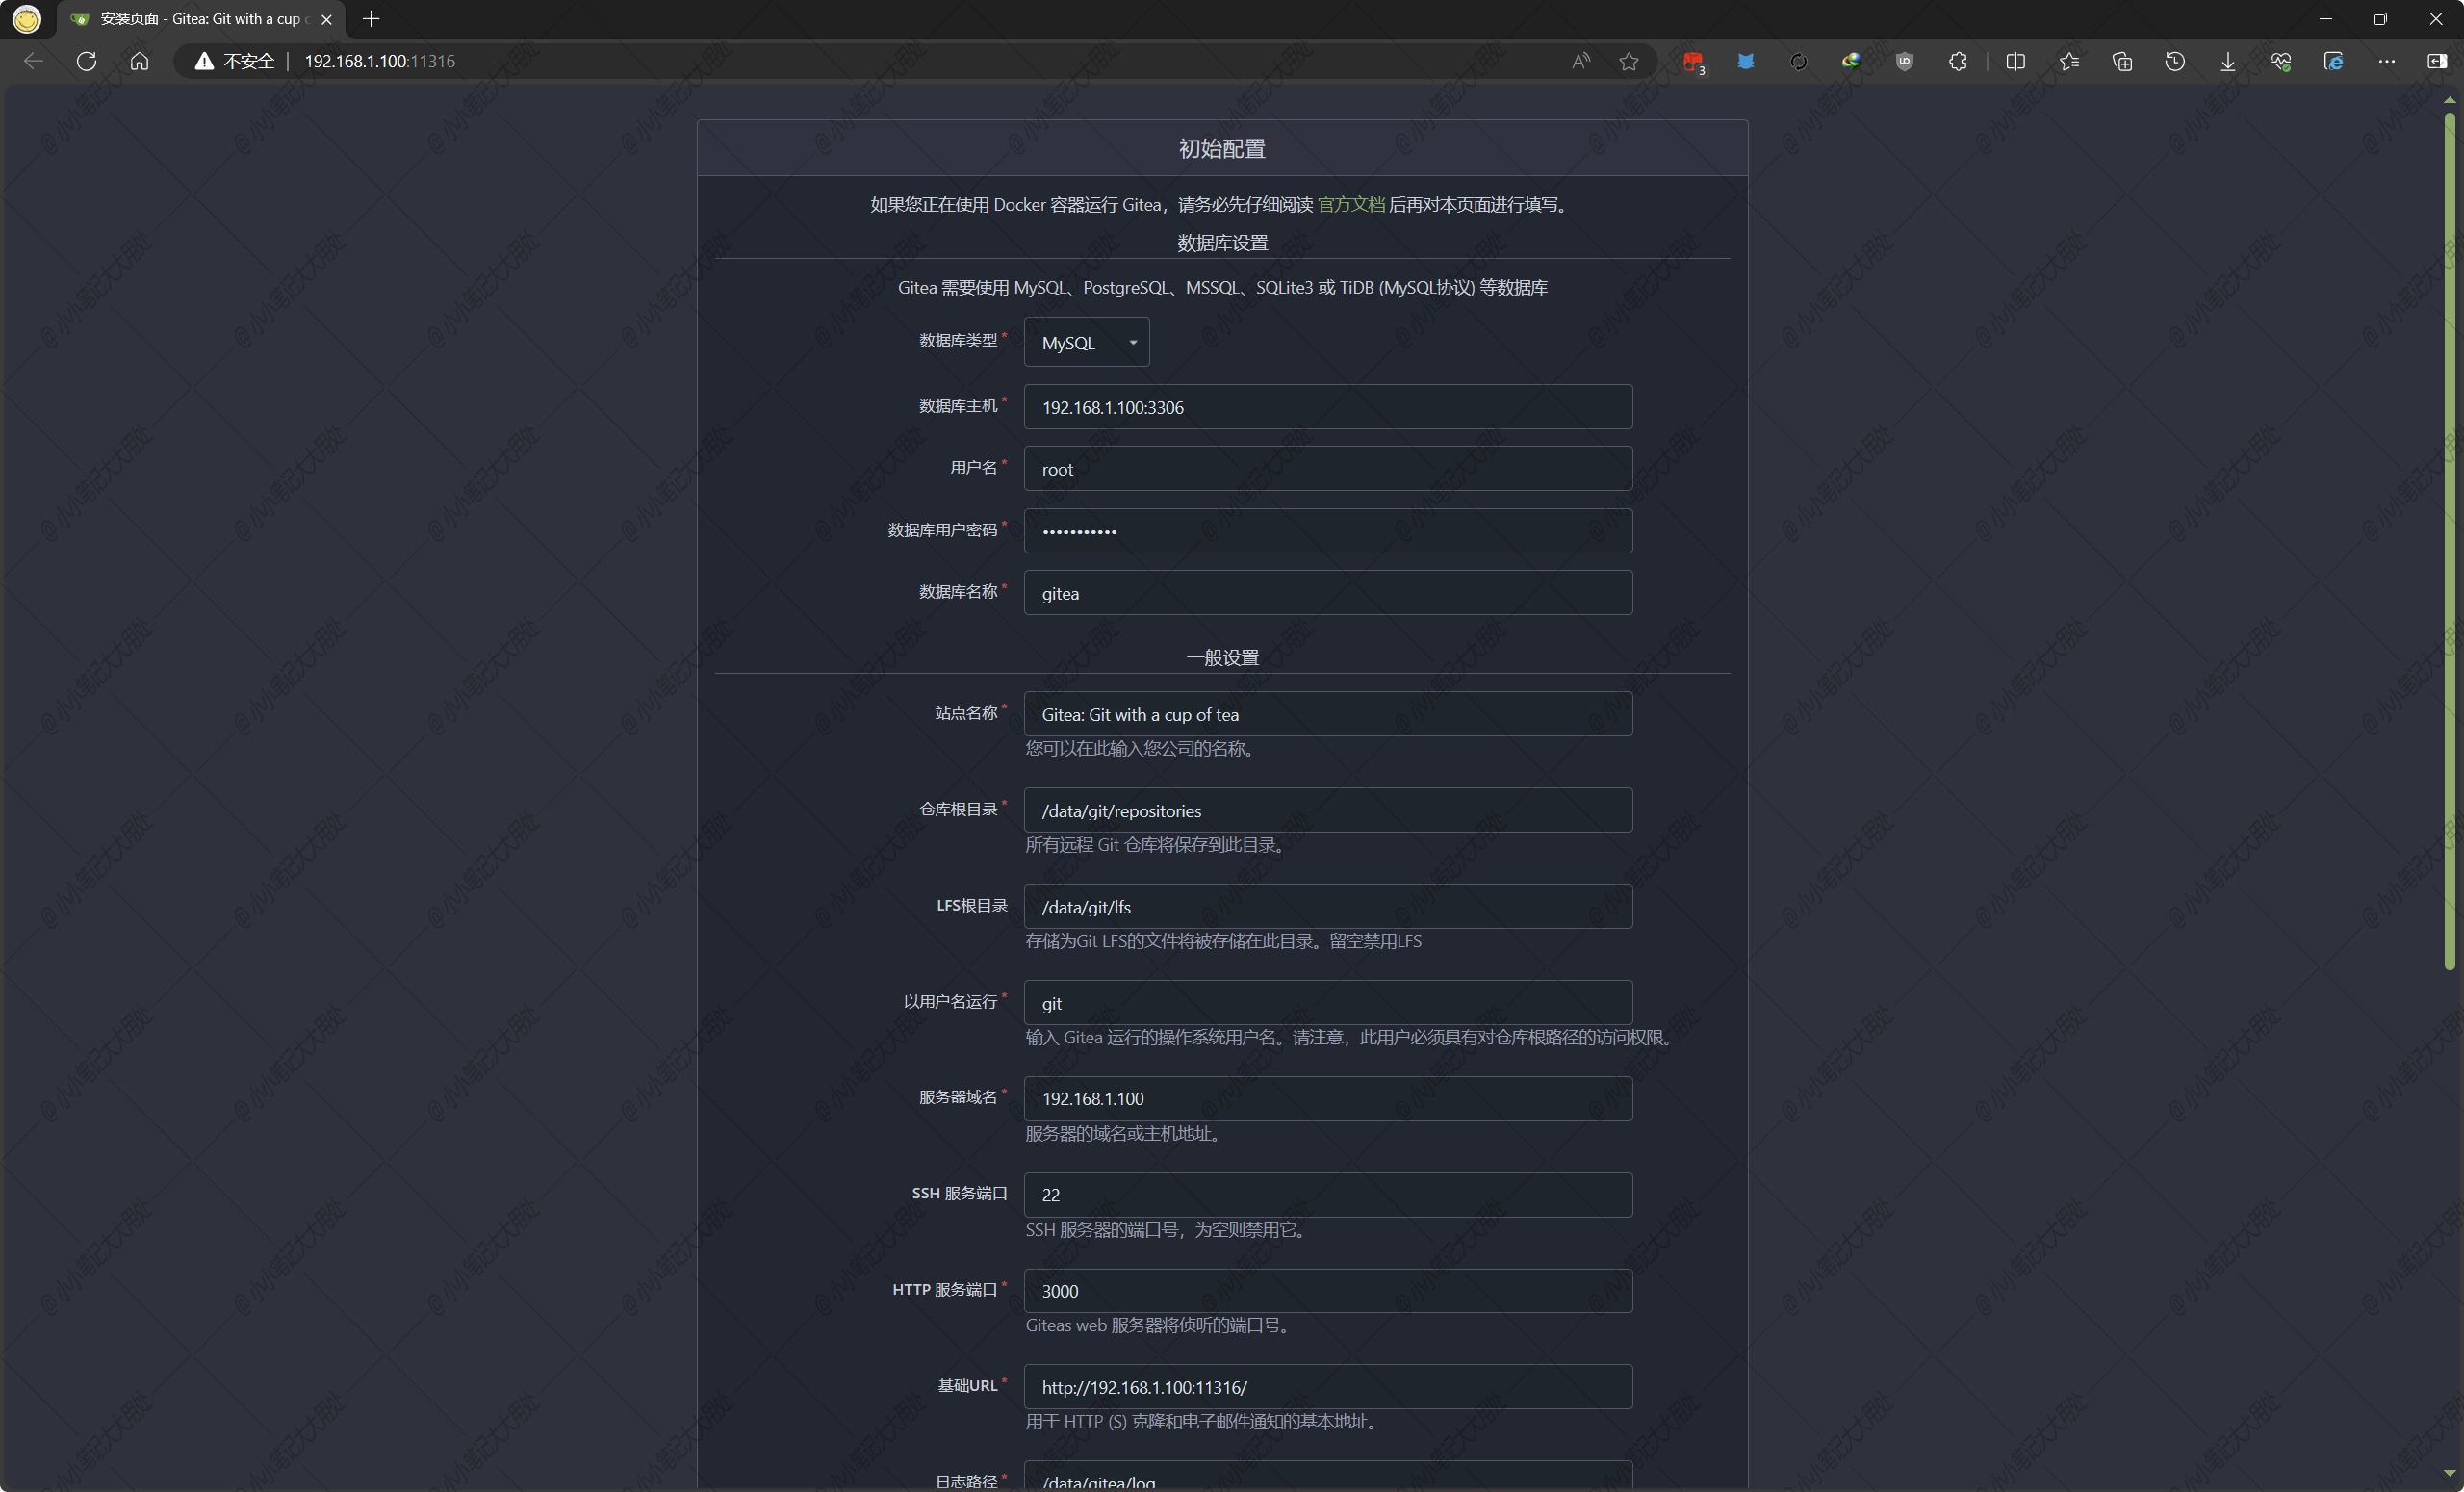
Task: Open the browser Extensions puzzle-piece menu
Action: coord(1958,61)
